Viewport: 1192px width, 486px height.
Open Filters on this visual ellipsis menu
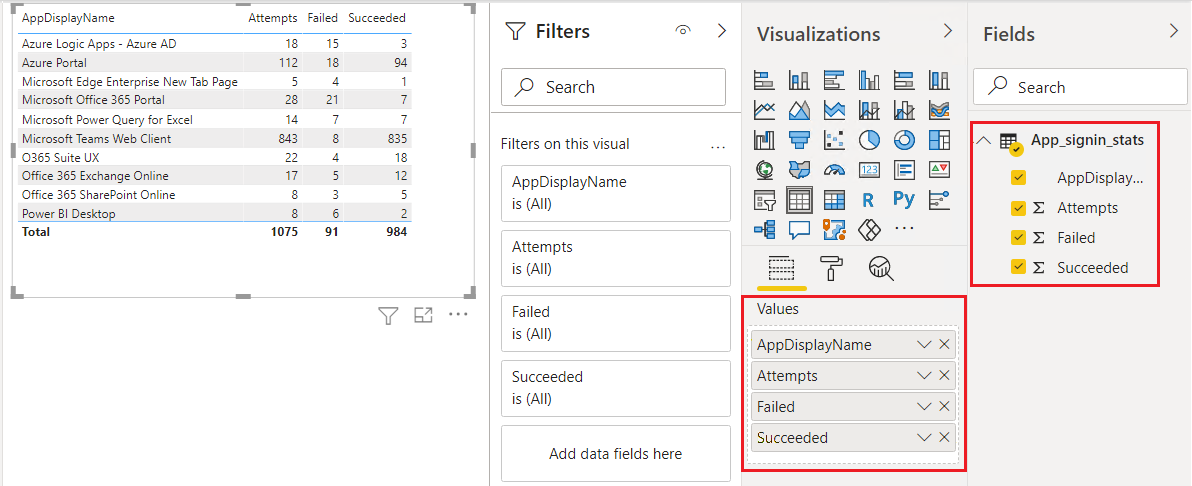click(x=718, y=145)
